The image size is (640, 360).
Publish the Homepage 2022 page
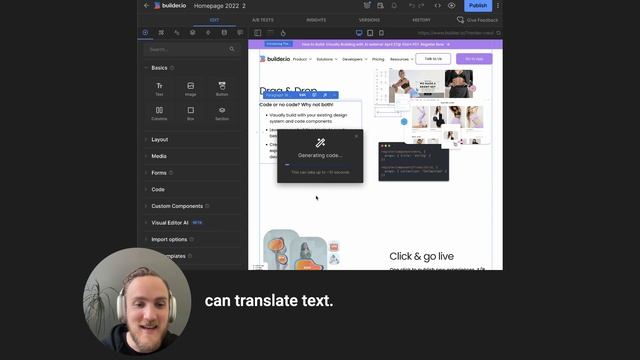coord(478,6)
